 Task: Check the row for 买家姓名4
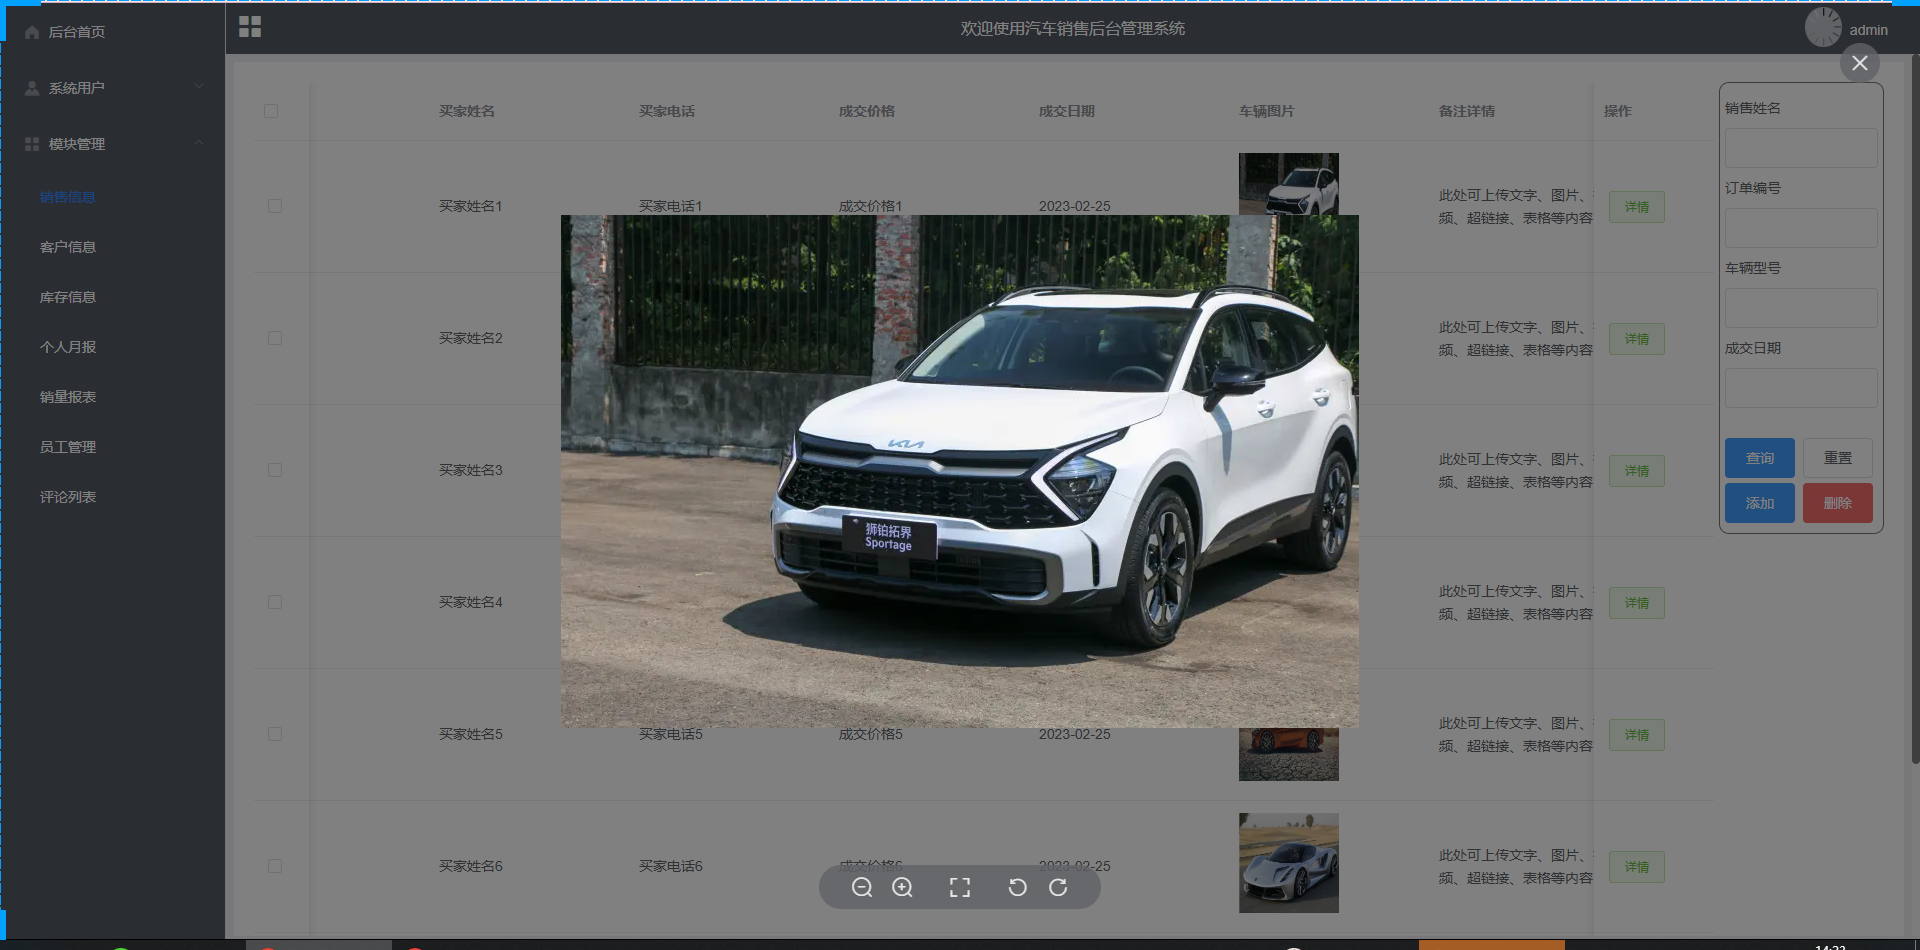pos(275,602)
